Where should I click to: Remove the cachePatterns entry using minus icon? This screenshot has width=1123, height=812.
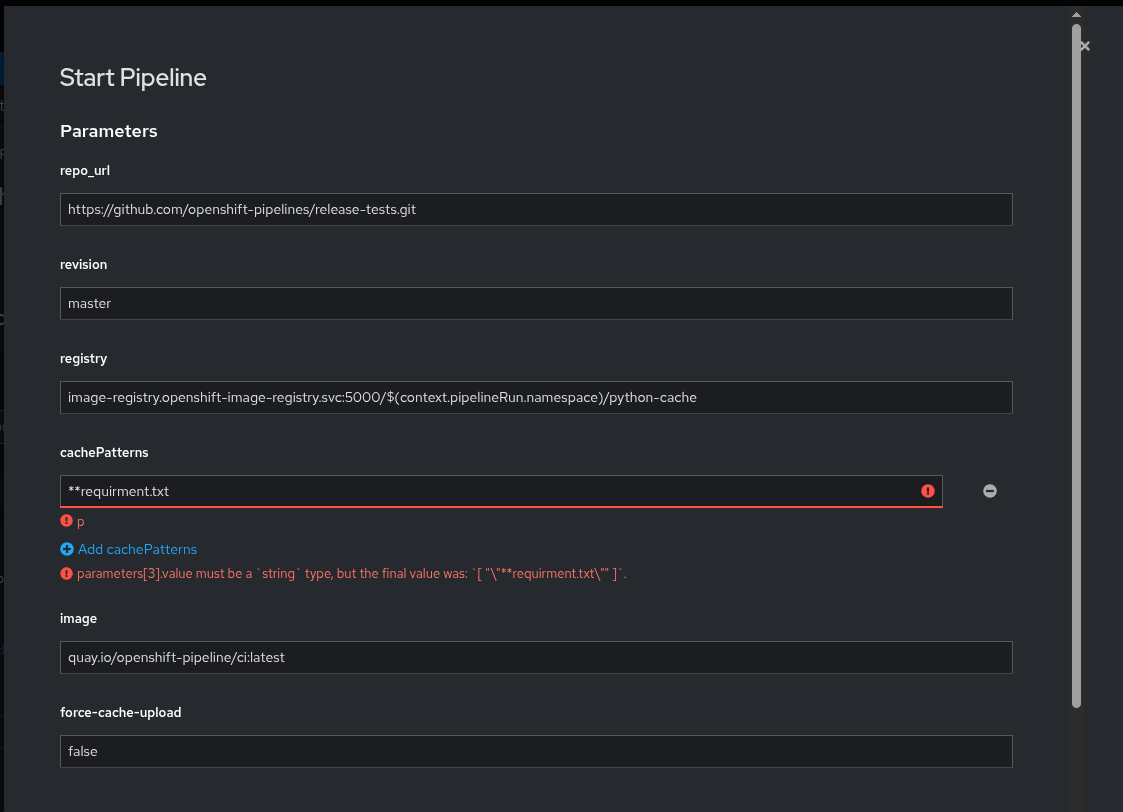point(990,491)
